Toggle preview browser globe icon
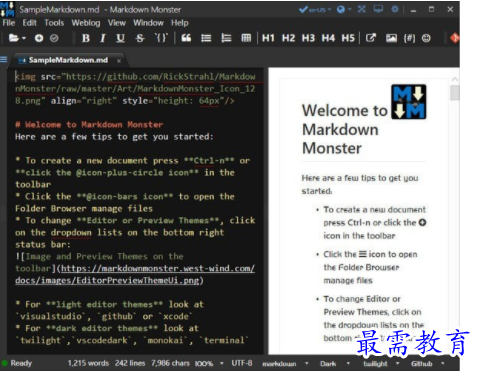 pyautogui.click(x=341, y=9)
